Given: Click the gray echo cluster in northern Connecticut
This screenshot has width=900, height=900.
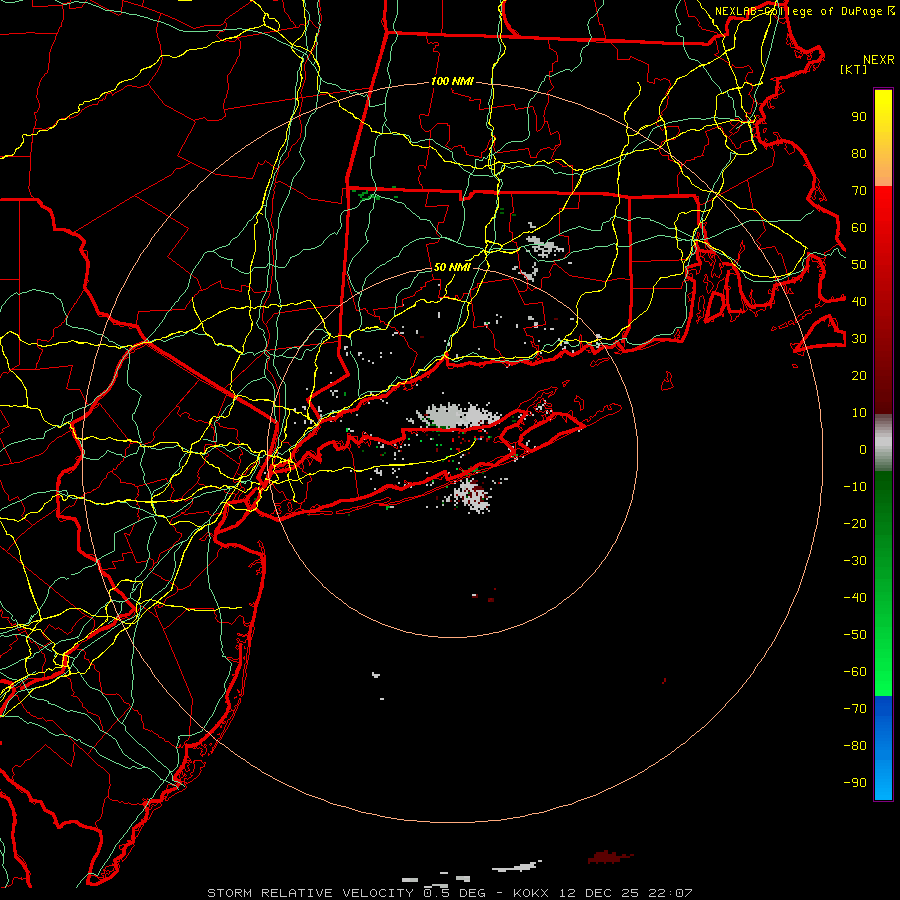Looking at the screenshot, I should 544,247.
